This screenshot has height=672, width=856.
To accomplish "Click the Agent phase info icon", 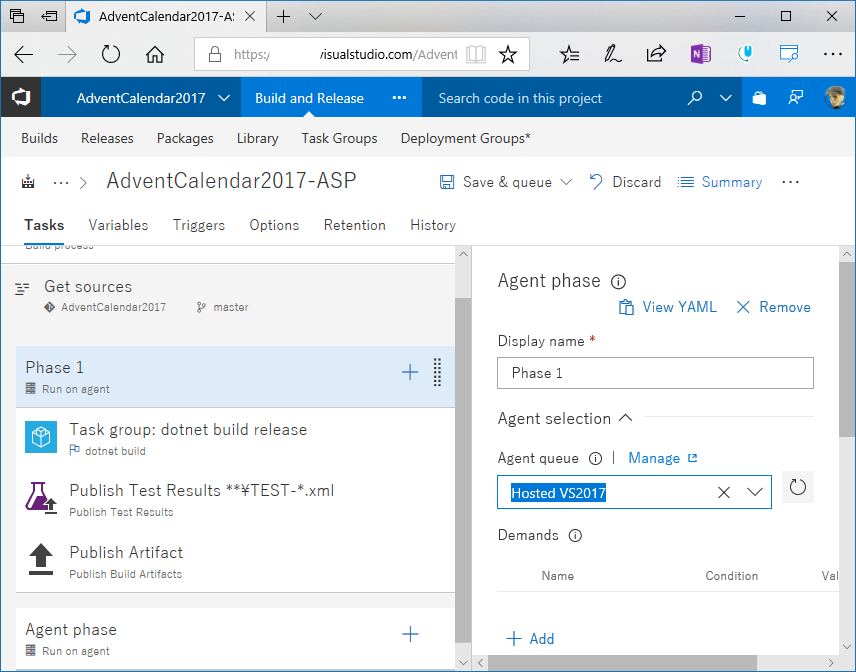I will click(x=618, y=282).
